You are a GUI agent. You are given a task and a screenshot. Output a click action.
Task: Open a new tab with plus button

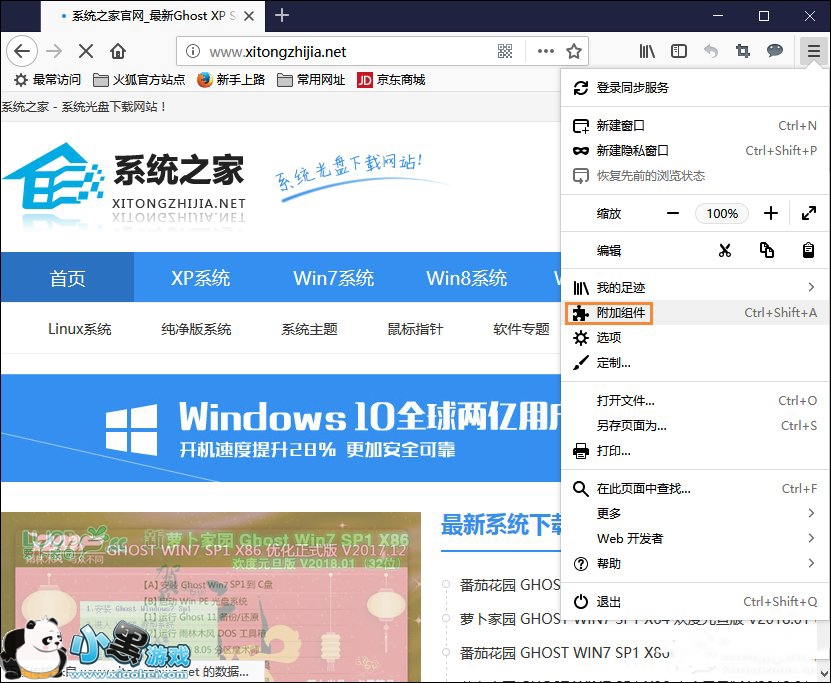(x=282, y=15)
